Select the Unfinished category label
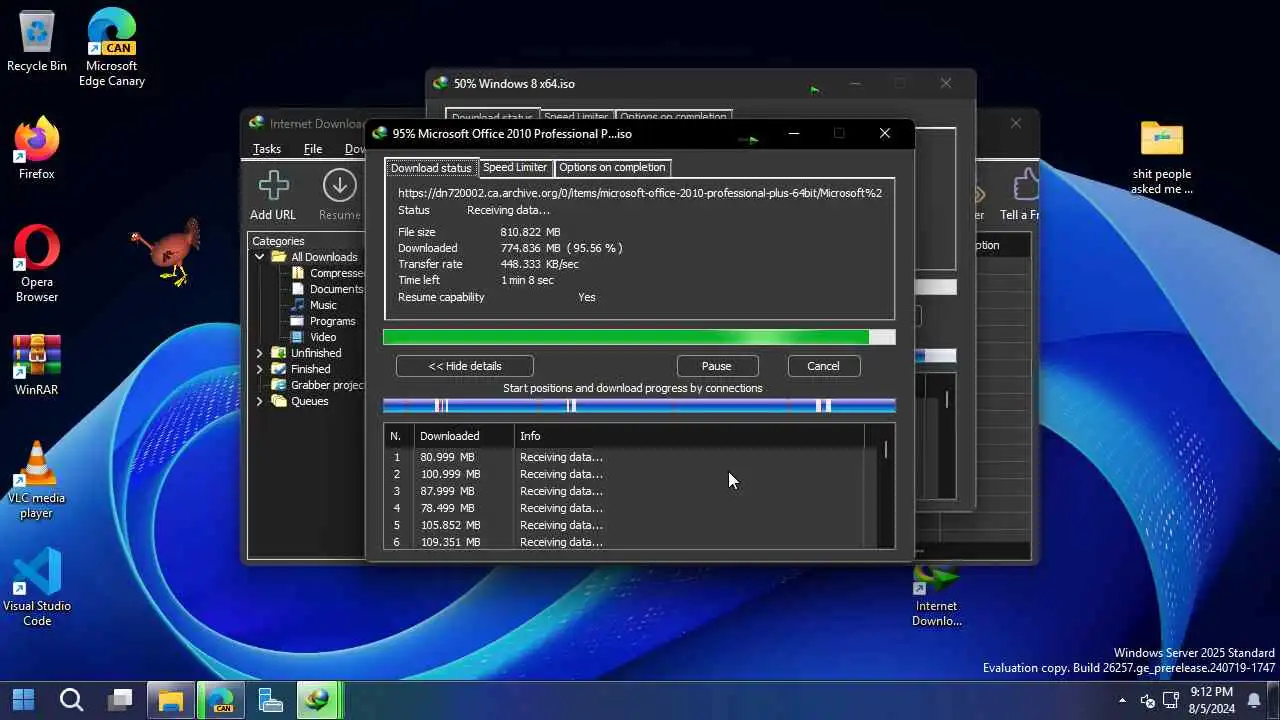This screenshot has height=720, width=1280. tap(316, 353)
